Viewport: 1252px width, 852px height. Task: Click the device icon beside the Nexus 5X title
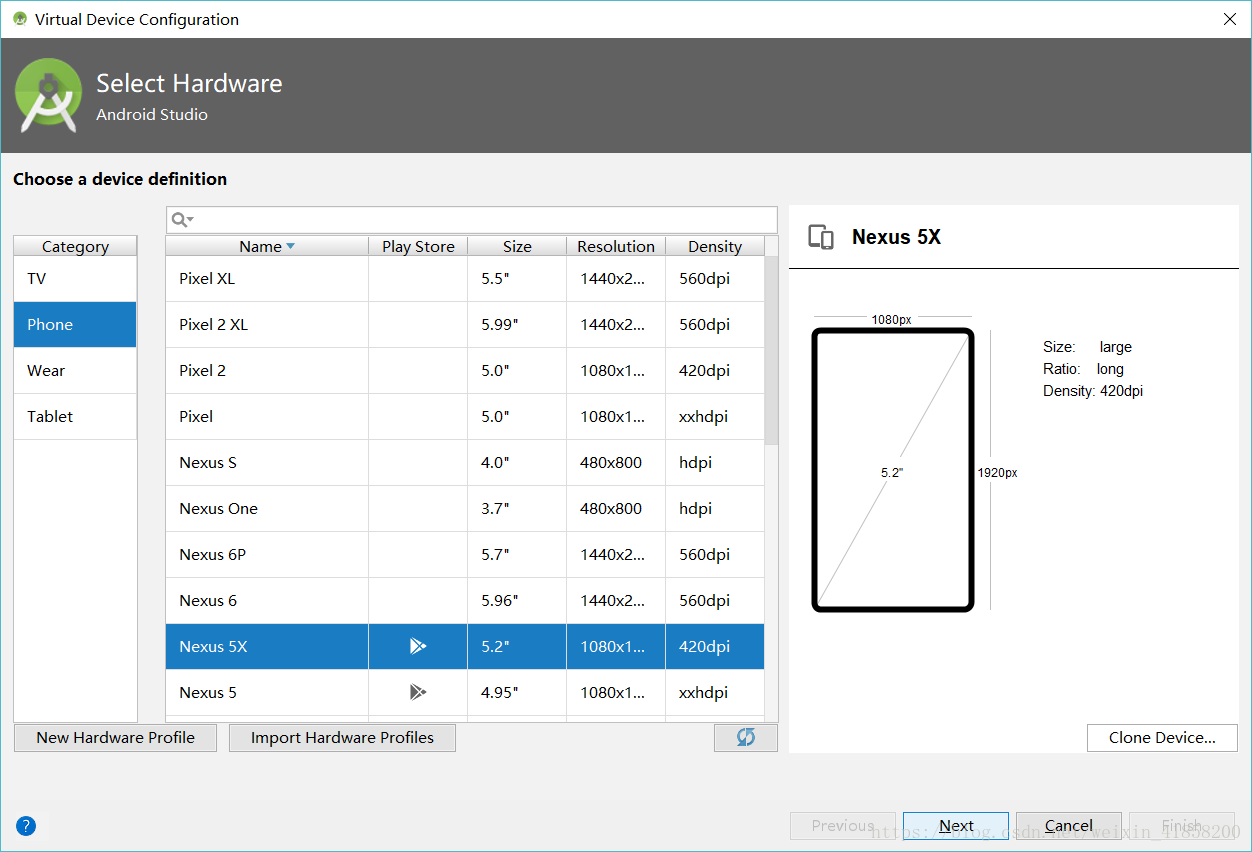coord(821,237)
